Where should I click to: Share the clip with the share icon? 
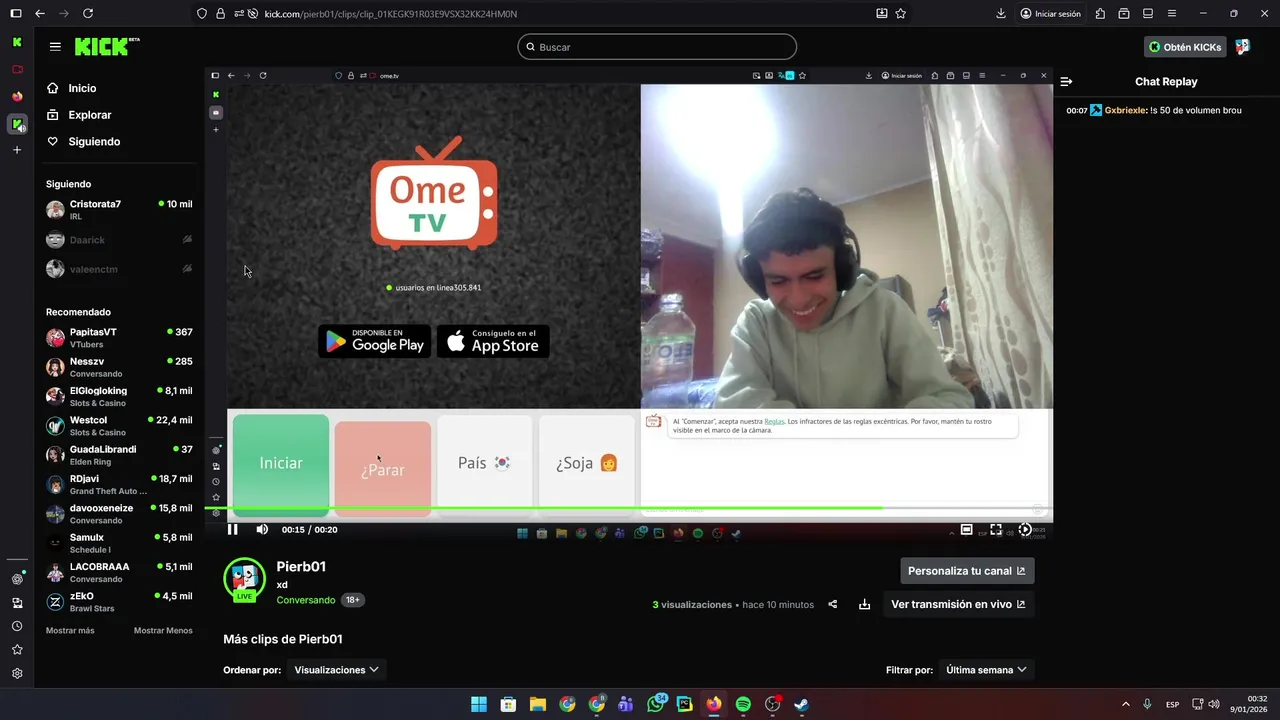tap(832, 605)
